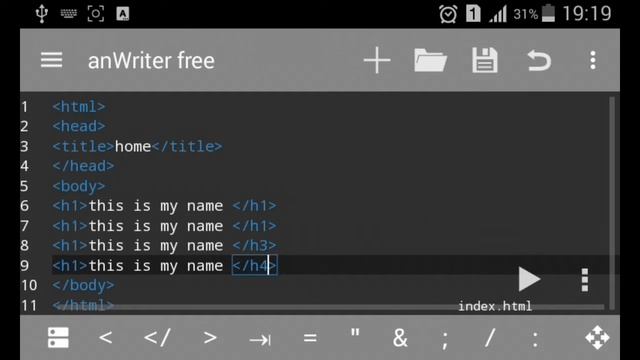Click the horizontal scrollbar under the code
Image resolution: width=640 pixels, height=360 pixels.
[328, 307]
